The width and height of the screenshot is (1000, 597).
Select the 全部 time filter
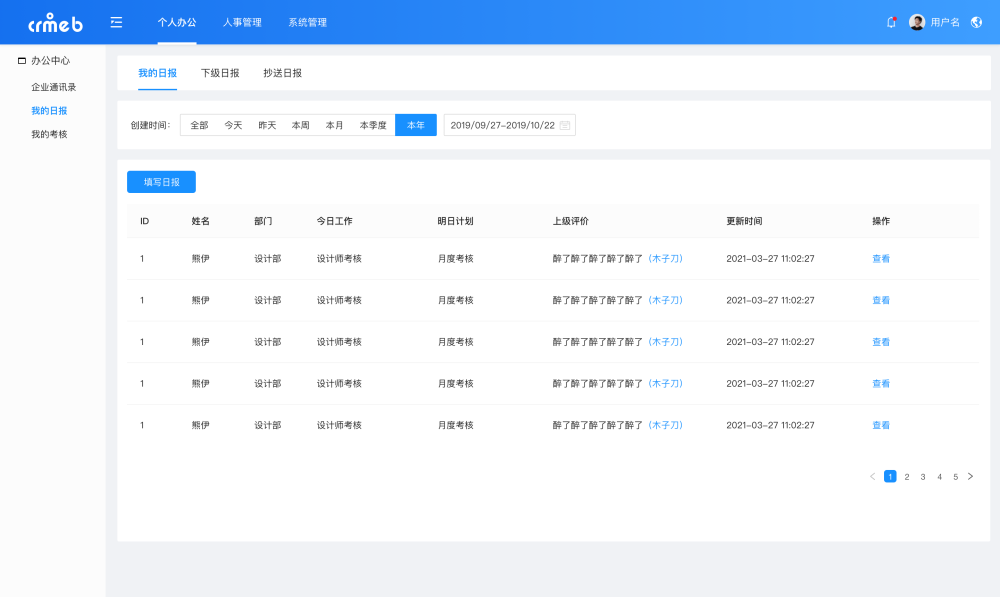[x=200, y=125]
